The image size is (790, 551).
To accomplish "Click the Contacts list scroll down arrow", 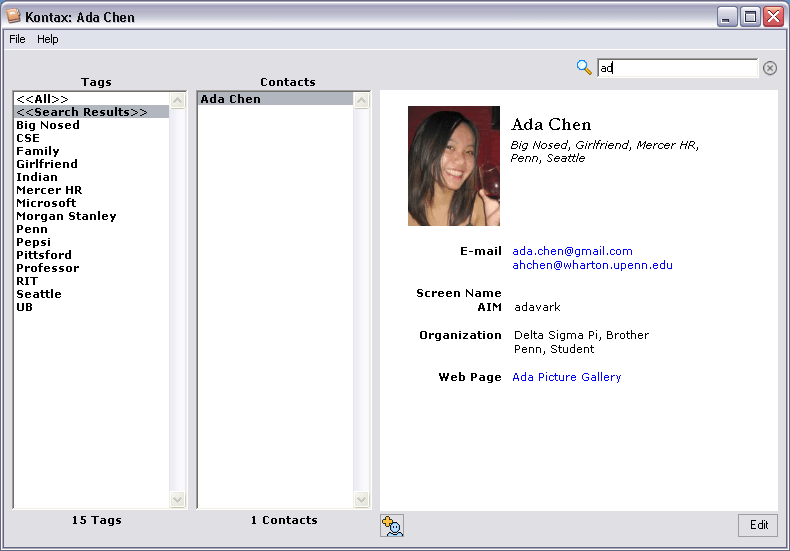I will point(361,499).
